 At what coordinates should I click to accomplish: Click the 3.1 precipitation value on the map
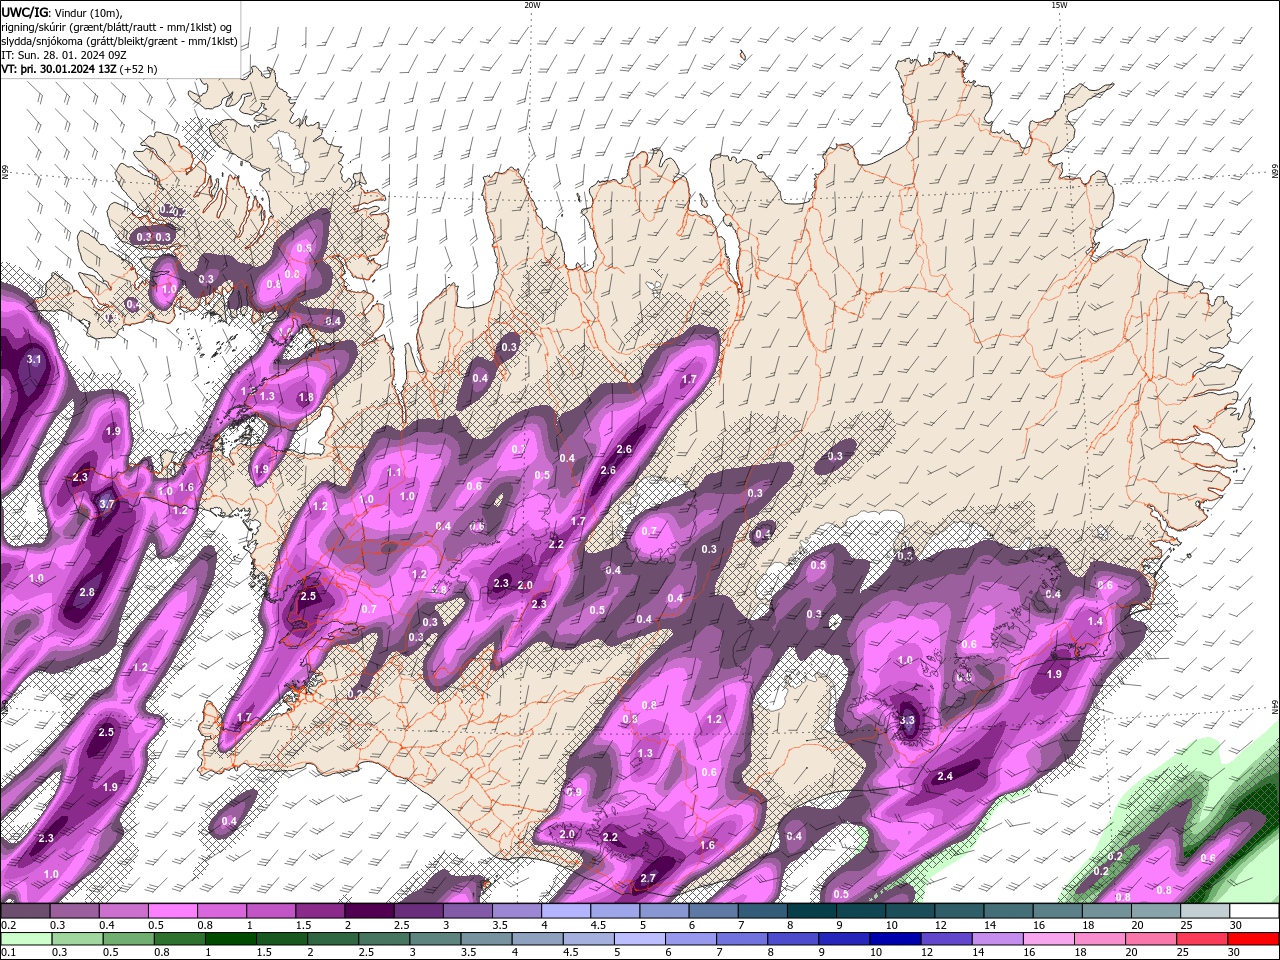click(x=34, y=359)
